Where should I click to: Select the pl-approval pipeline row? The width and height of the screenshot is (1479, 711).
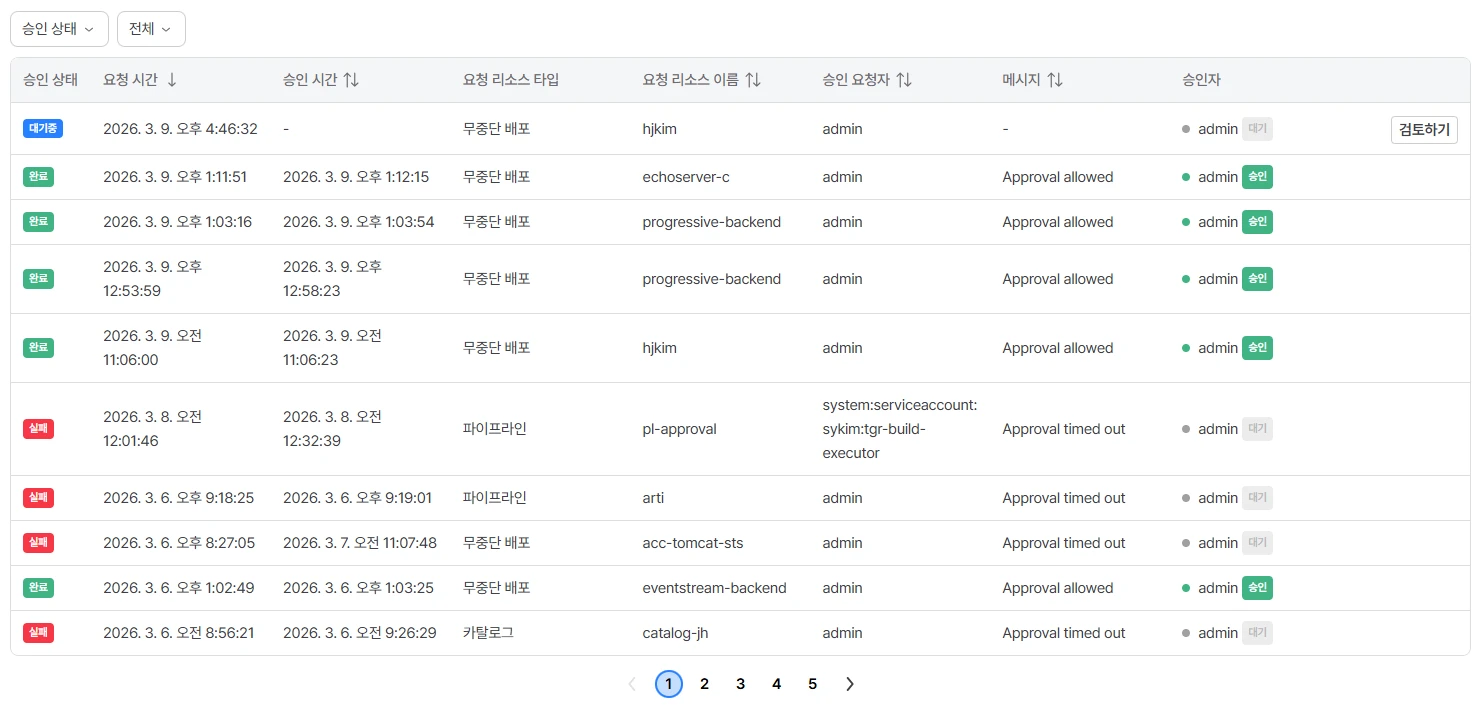(740, 429)
